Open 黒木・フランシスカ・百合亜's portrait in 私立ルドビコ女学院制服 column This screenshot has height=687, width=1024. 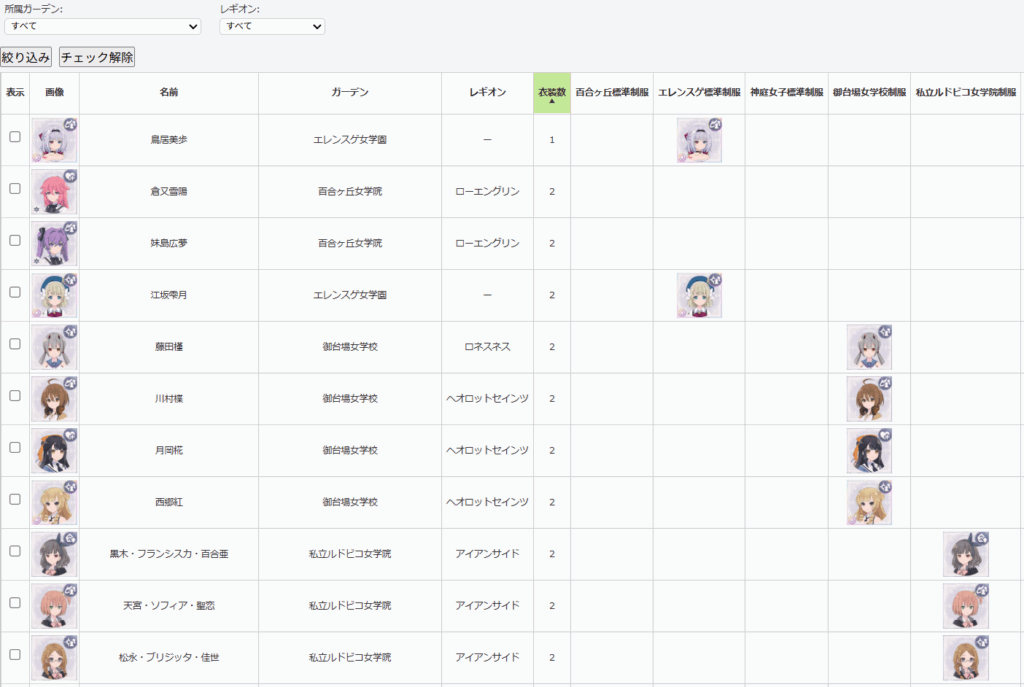pos(966,554)
